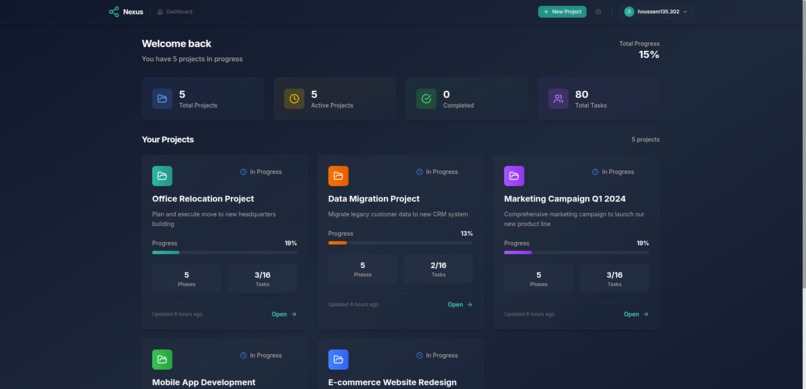The image size is (806, 389).
Task: Click the arrow beside Open on Marketing Campaign
Action: tap(646, 314)
